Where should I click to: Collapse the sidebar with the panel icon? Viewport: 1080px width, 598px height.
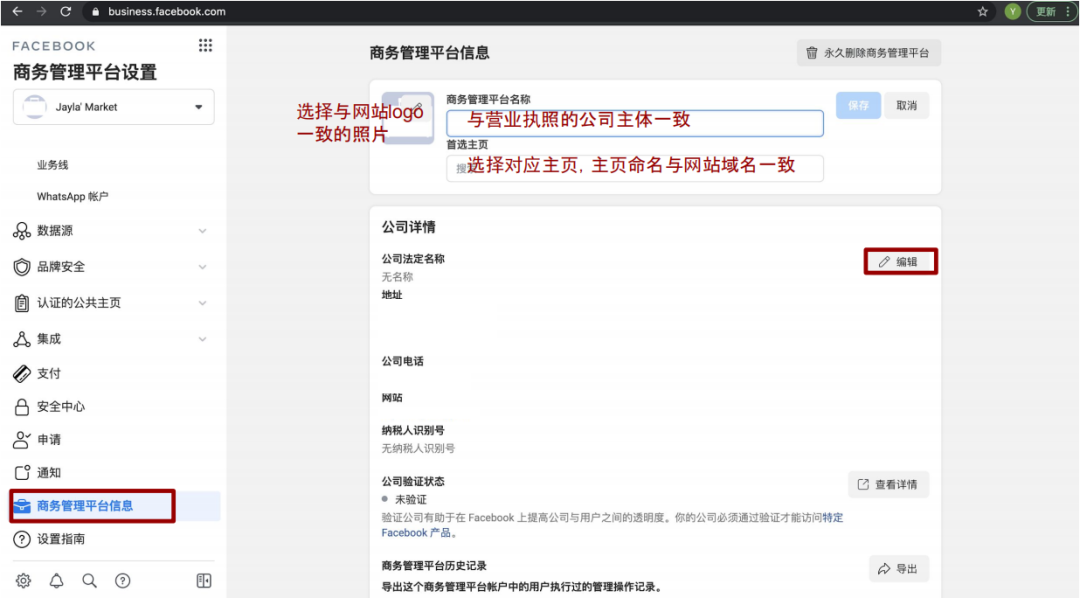point(203,580)
